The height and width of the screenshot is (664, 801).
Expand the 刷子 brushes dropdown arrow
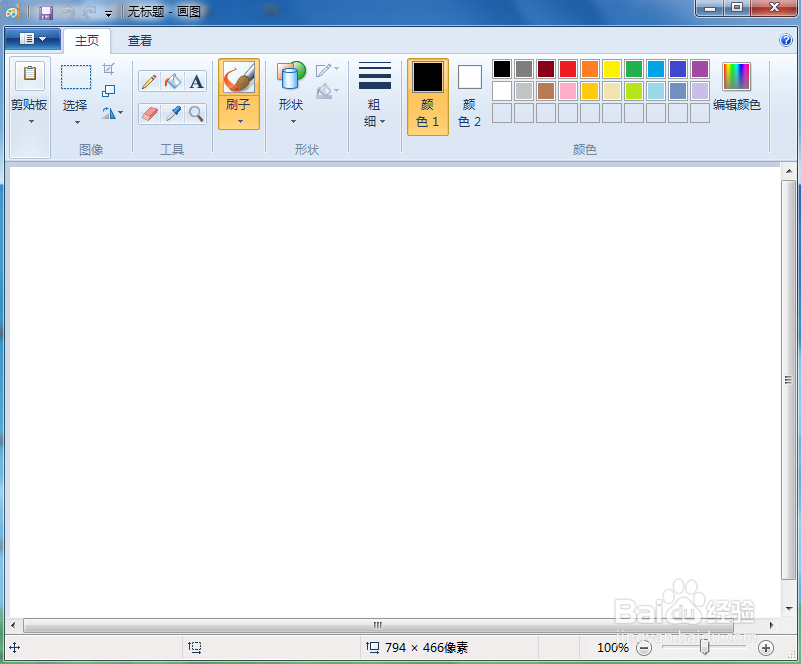point(240,122)
